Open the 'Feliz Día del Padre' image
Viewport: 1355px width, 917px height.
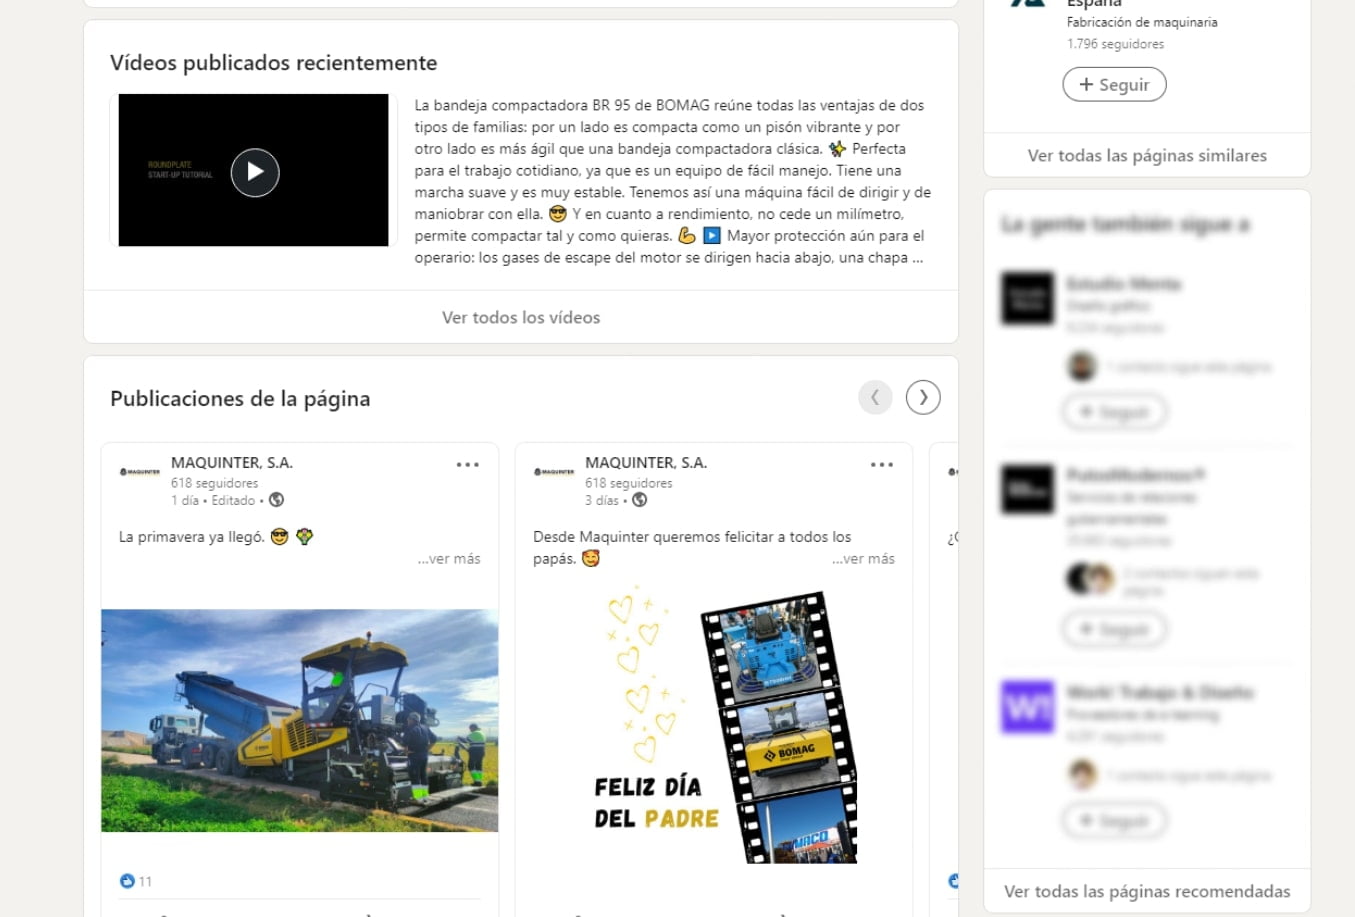[714, 726]
